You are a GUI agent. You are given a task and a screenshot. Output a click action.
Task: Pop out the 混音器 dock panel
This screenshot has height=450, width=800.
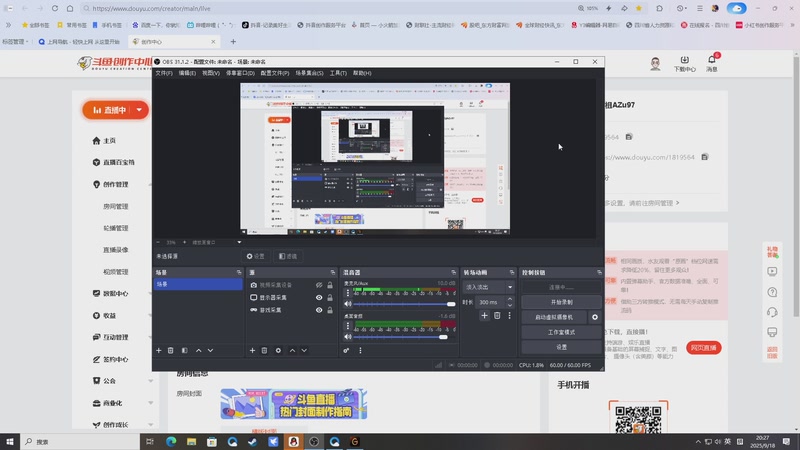(453, 272)
